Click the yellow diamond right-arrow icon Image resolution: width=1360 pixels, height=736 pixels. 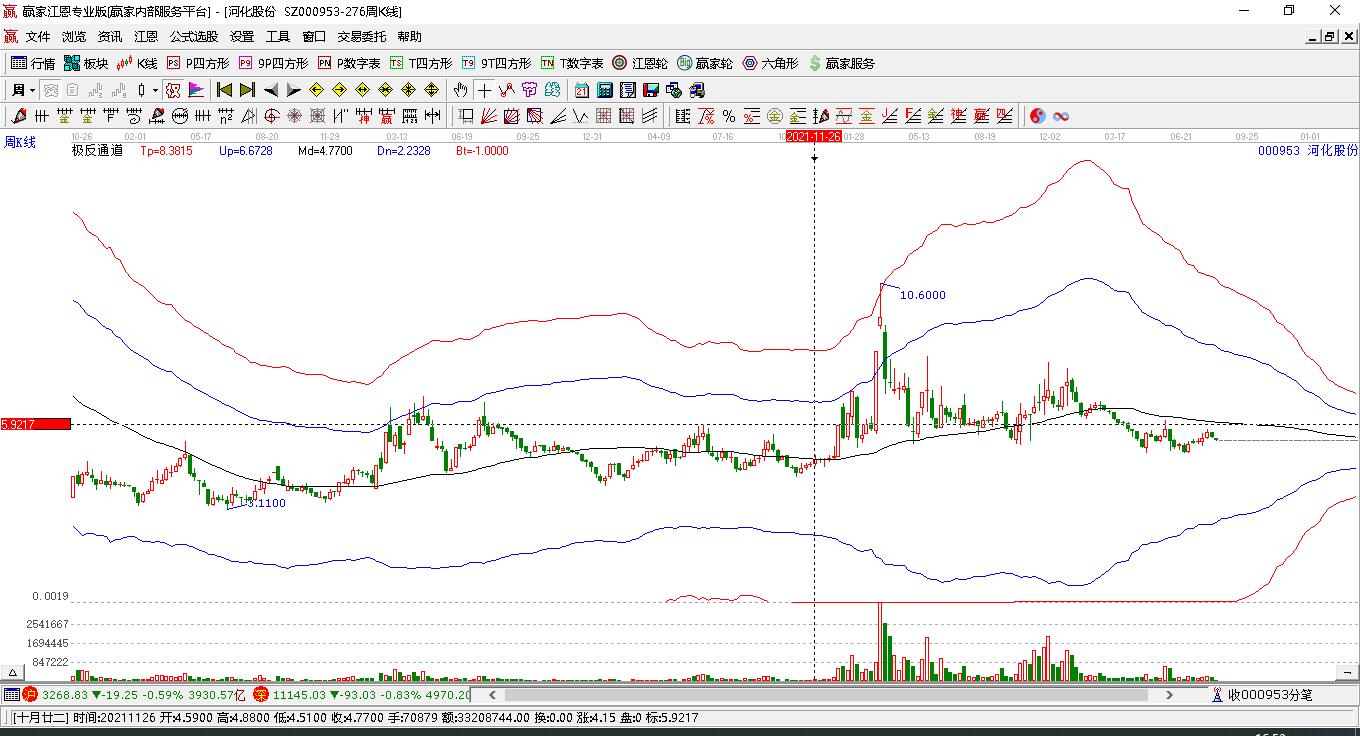click(339, 90)
